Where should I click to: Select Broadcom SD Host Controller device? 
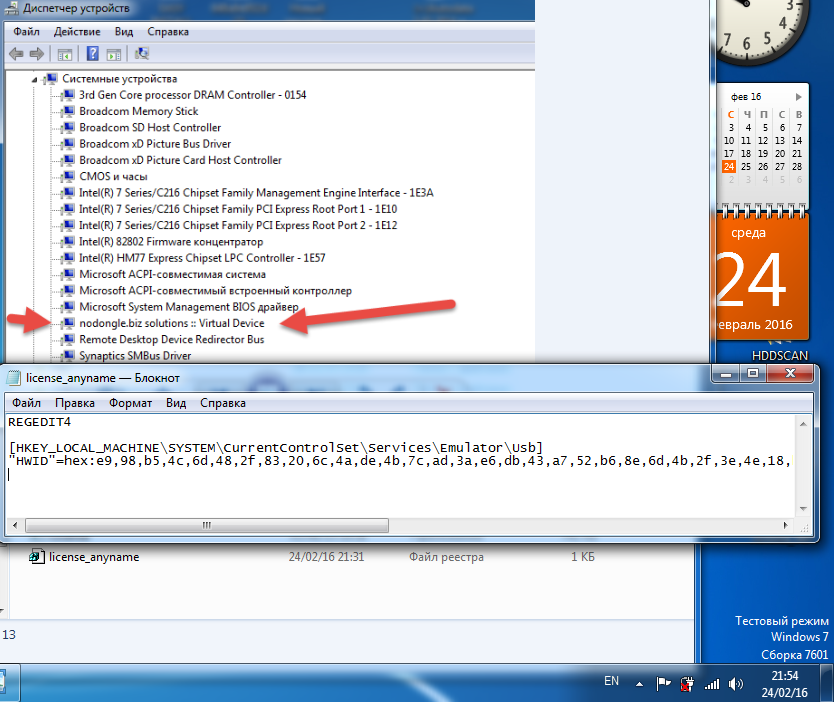coord(150,128)
